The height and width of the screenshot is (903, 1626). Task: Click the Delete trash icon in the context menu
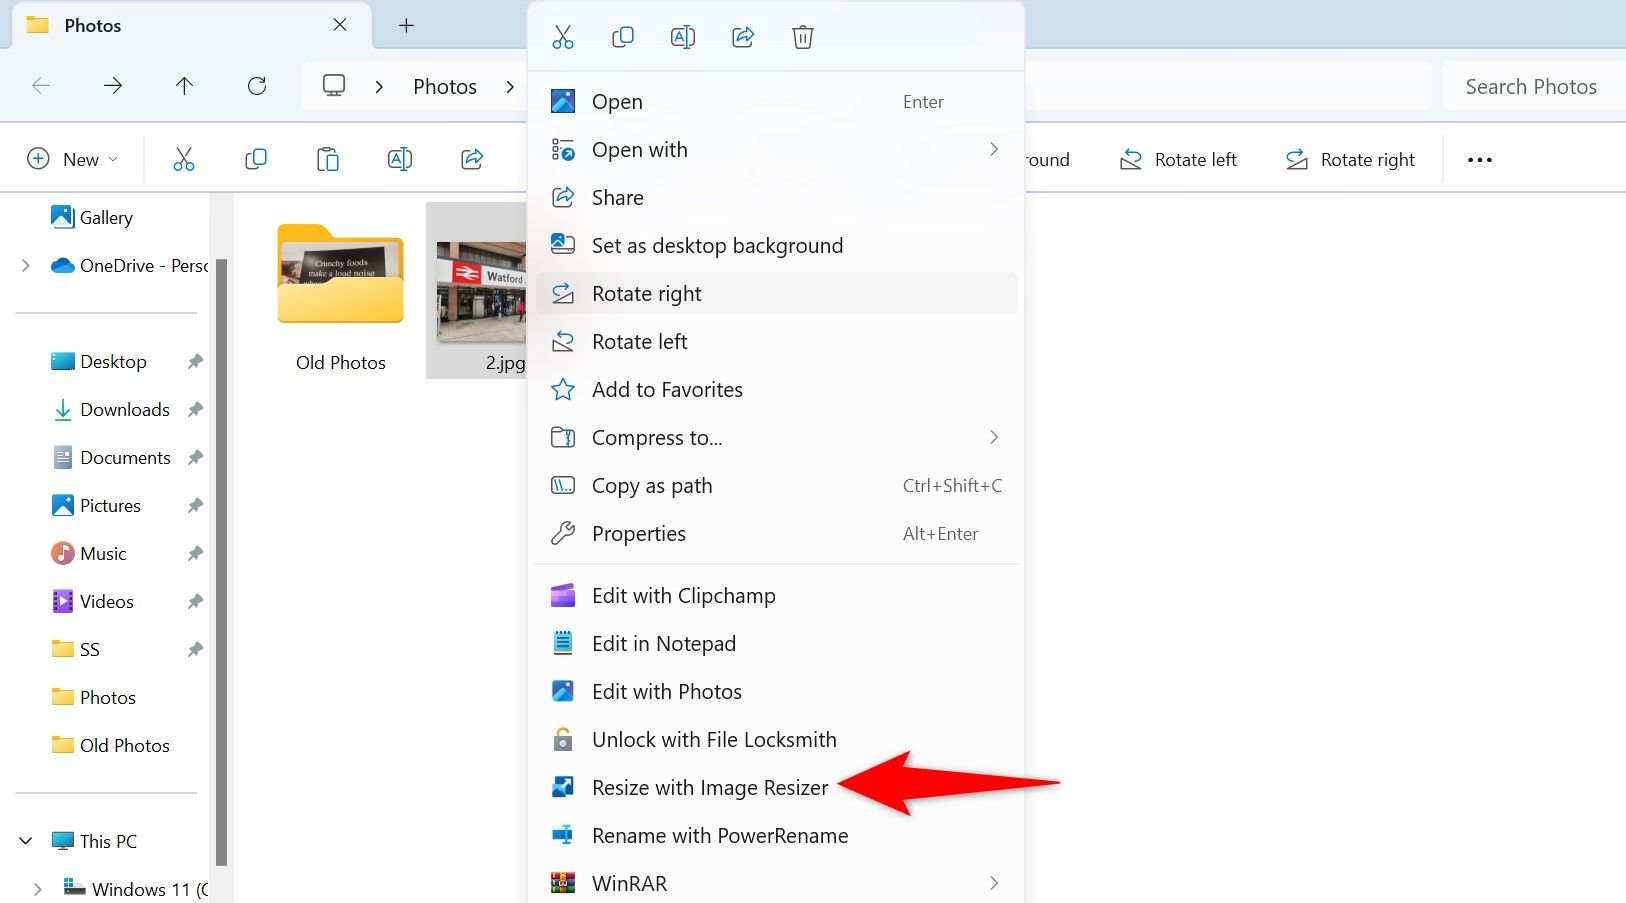point(803,36)
